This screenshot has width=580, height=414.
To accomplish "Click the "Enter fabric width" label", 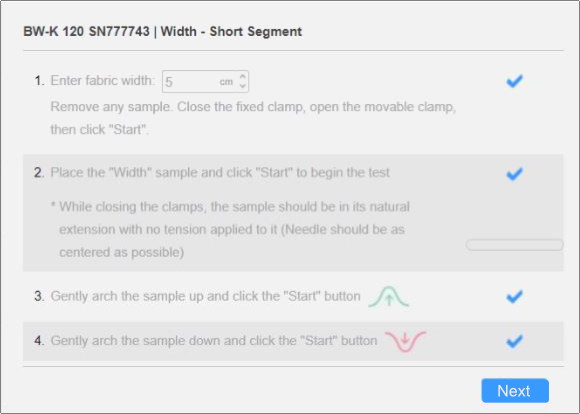I will (102, 81).
